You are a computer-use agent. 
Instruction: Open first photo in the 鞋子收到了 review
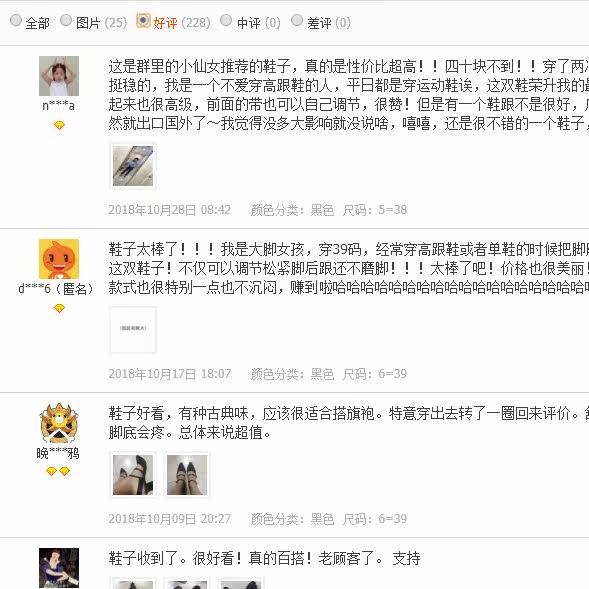(133, 583)
